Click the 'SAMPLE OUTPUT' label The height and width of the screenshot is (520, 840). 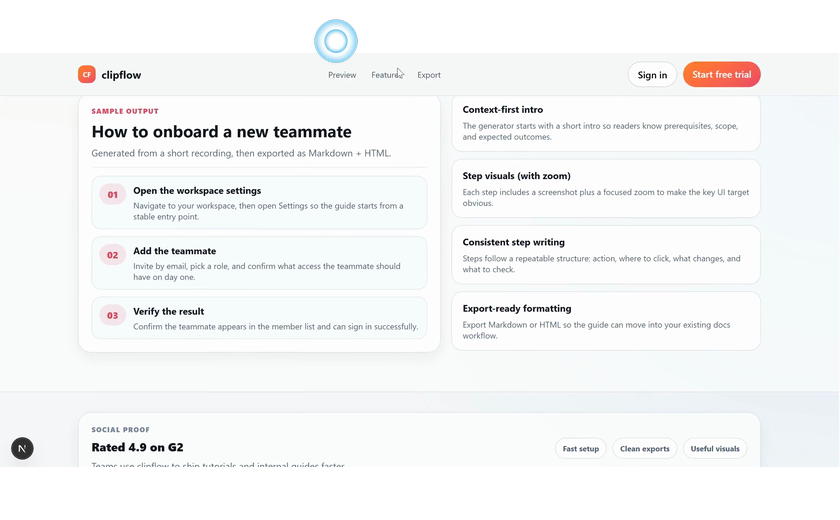pyautogui.click(x=125, y=111)
